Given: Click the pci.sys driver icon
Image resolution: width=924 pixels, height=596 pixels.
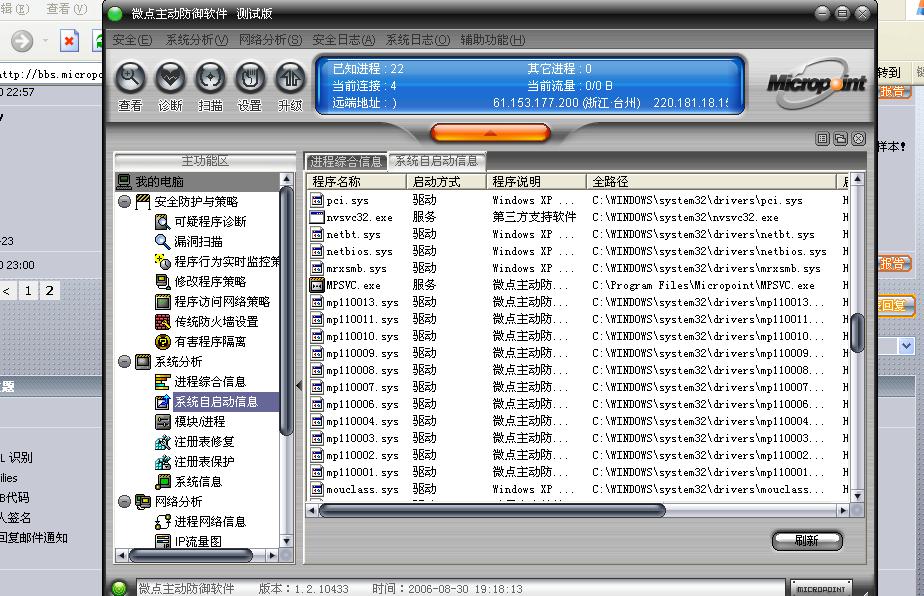Looking at the screenshot, I should point(317,200).
